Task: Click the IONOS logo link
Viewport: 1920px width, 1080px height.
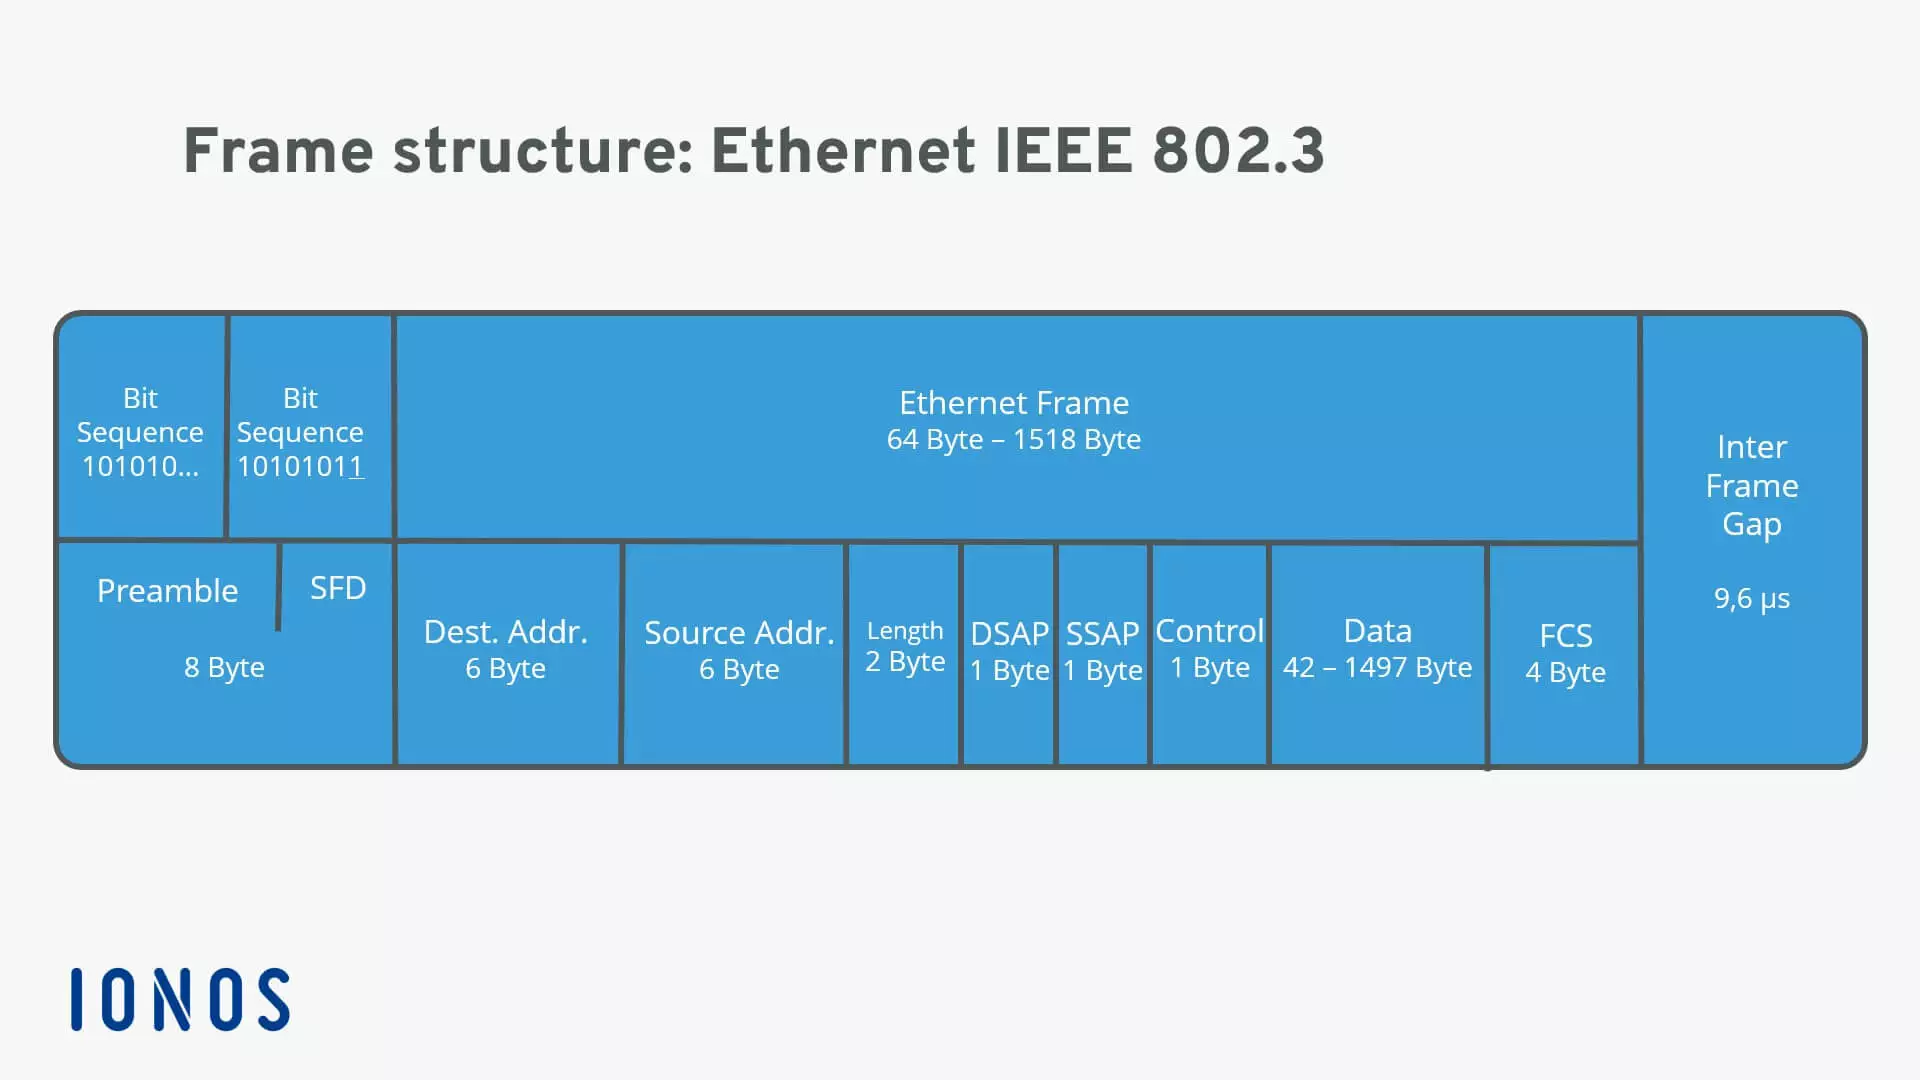Action: [x=181, y=998]
